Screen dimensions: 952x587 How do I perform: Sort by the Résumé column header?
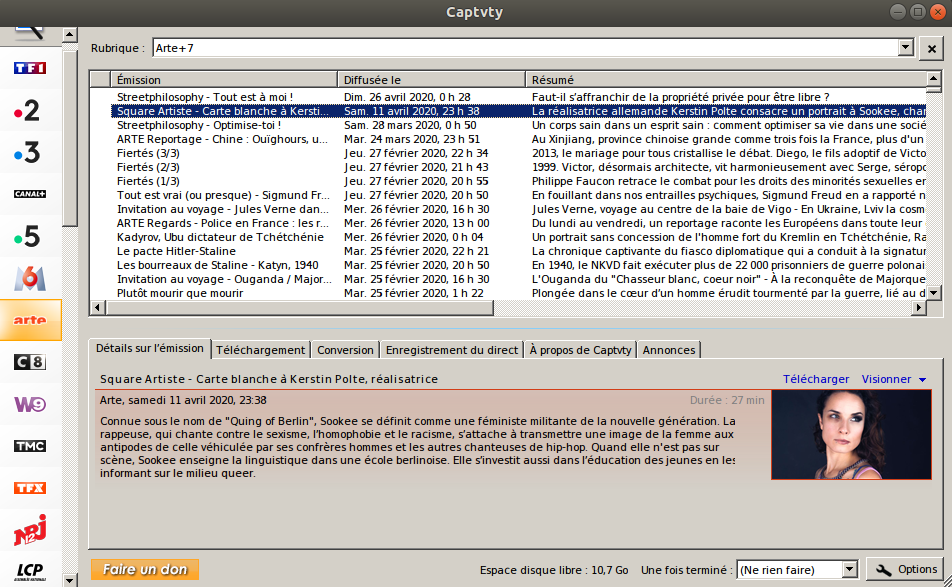(x=726, y=80)
